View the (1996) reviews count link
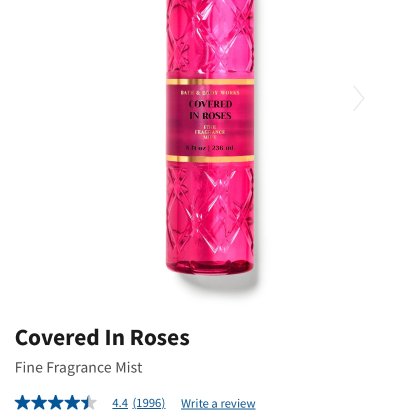This screenshot has height=420, width=420. click(149, 403)
